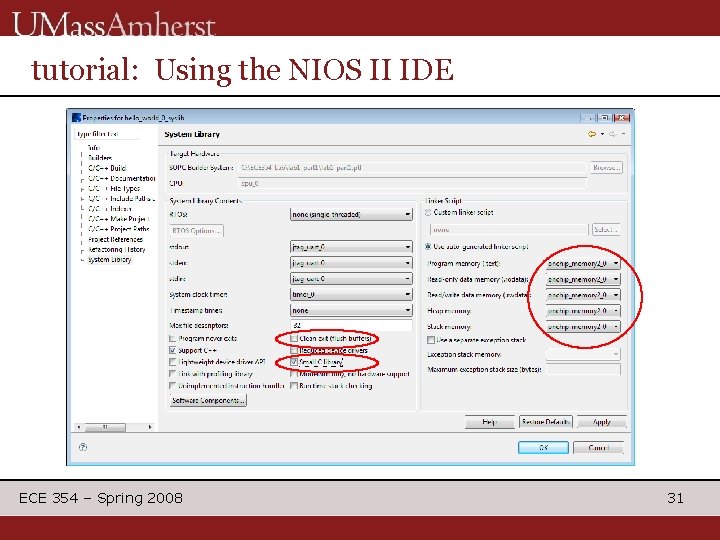Open the Exception stack memory dropdown
720x540 pixels.
(x=583, y=354)
